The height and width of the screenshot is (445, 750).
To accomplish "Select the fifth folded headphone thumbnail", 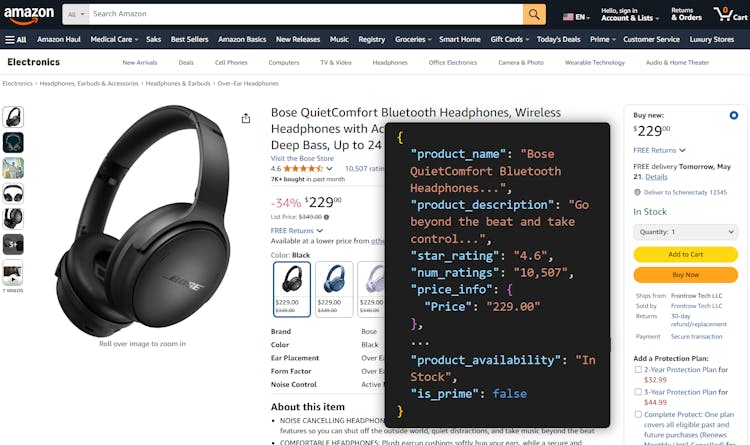I will pyautogui.click(x=13, y=219).
